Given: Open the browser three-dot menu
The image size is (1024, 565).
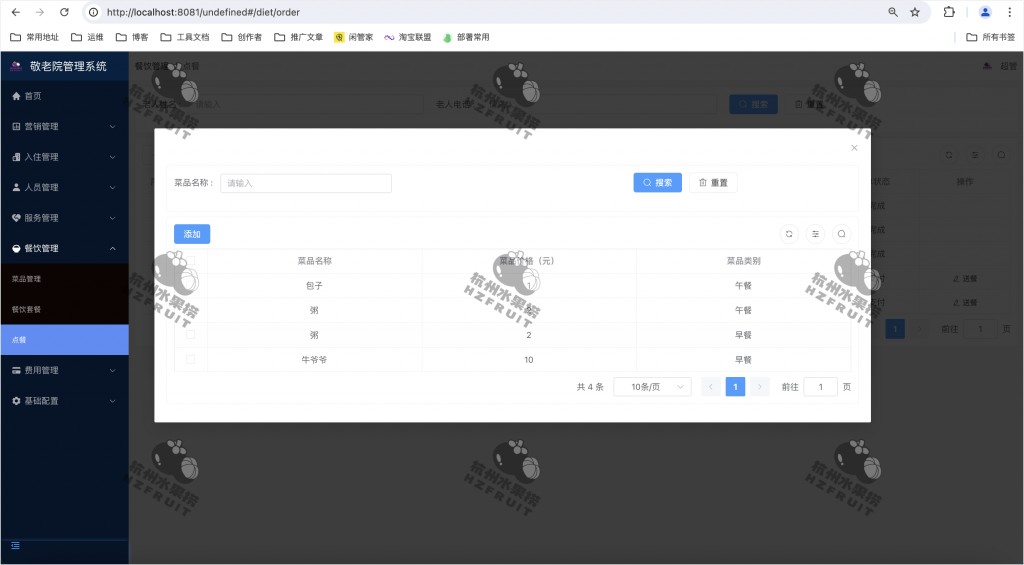Looking at the screenshot, I should coord(1009,12).
